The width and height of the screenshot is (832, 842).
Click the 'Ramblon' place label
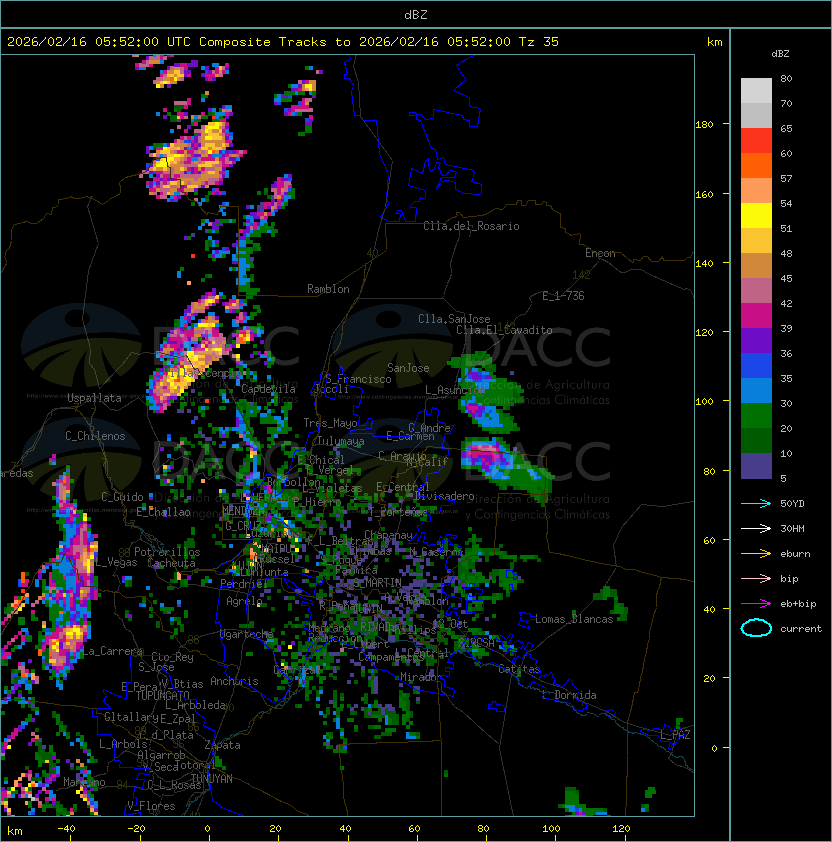[328, 289]
